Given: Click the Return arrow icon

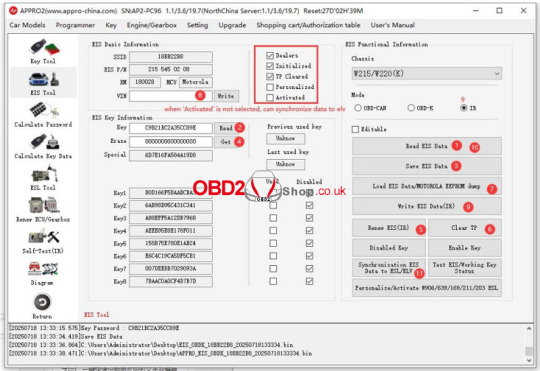Looking at the screenshot, I should 42,302.
